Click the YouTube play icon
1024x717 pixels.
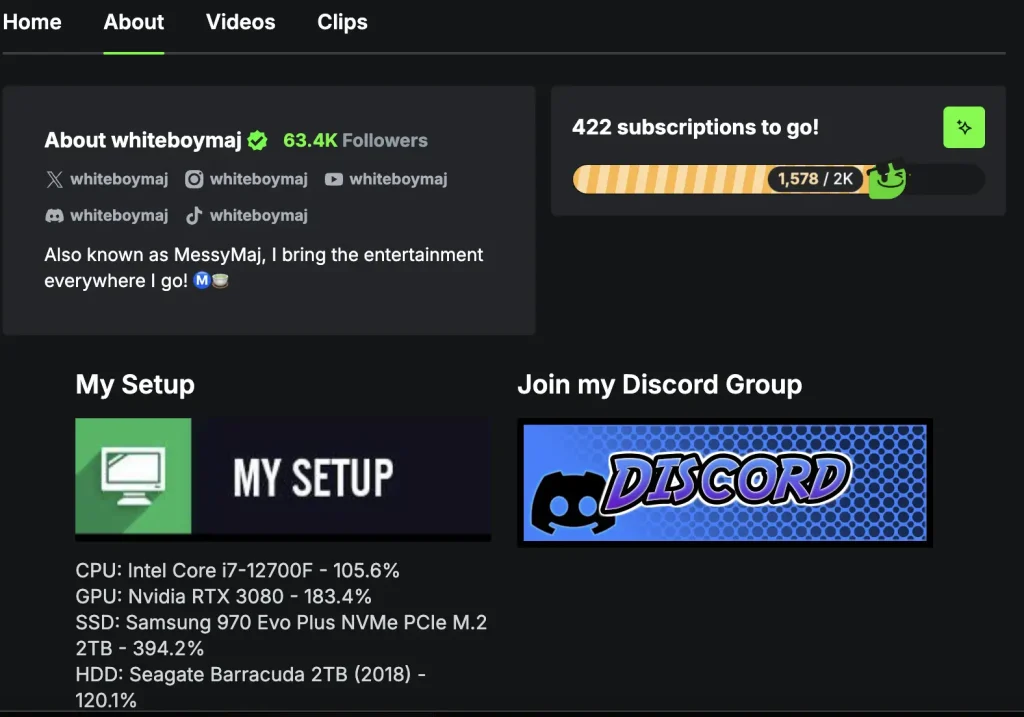pyautogui.click(x=334, y=179)
